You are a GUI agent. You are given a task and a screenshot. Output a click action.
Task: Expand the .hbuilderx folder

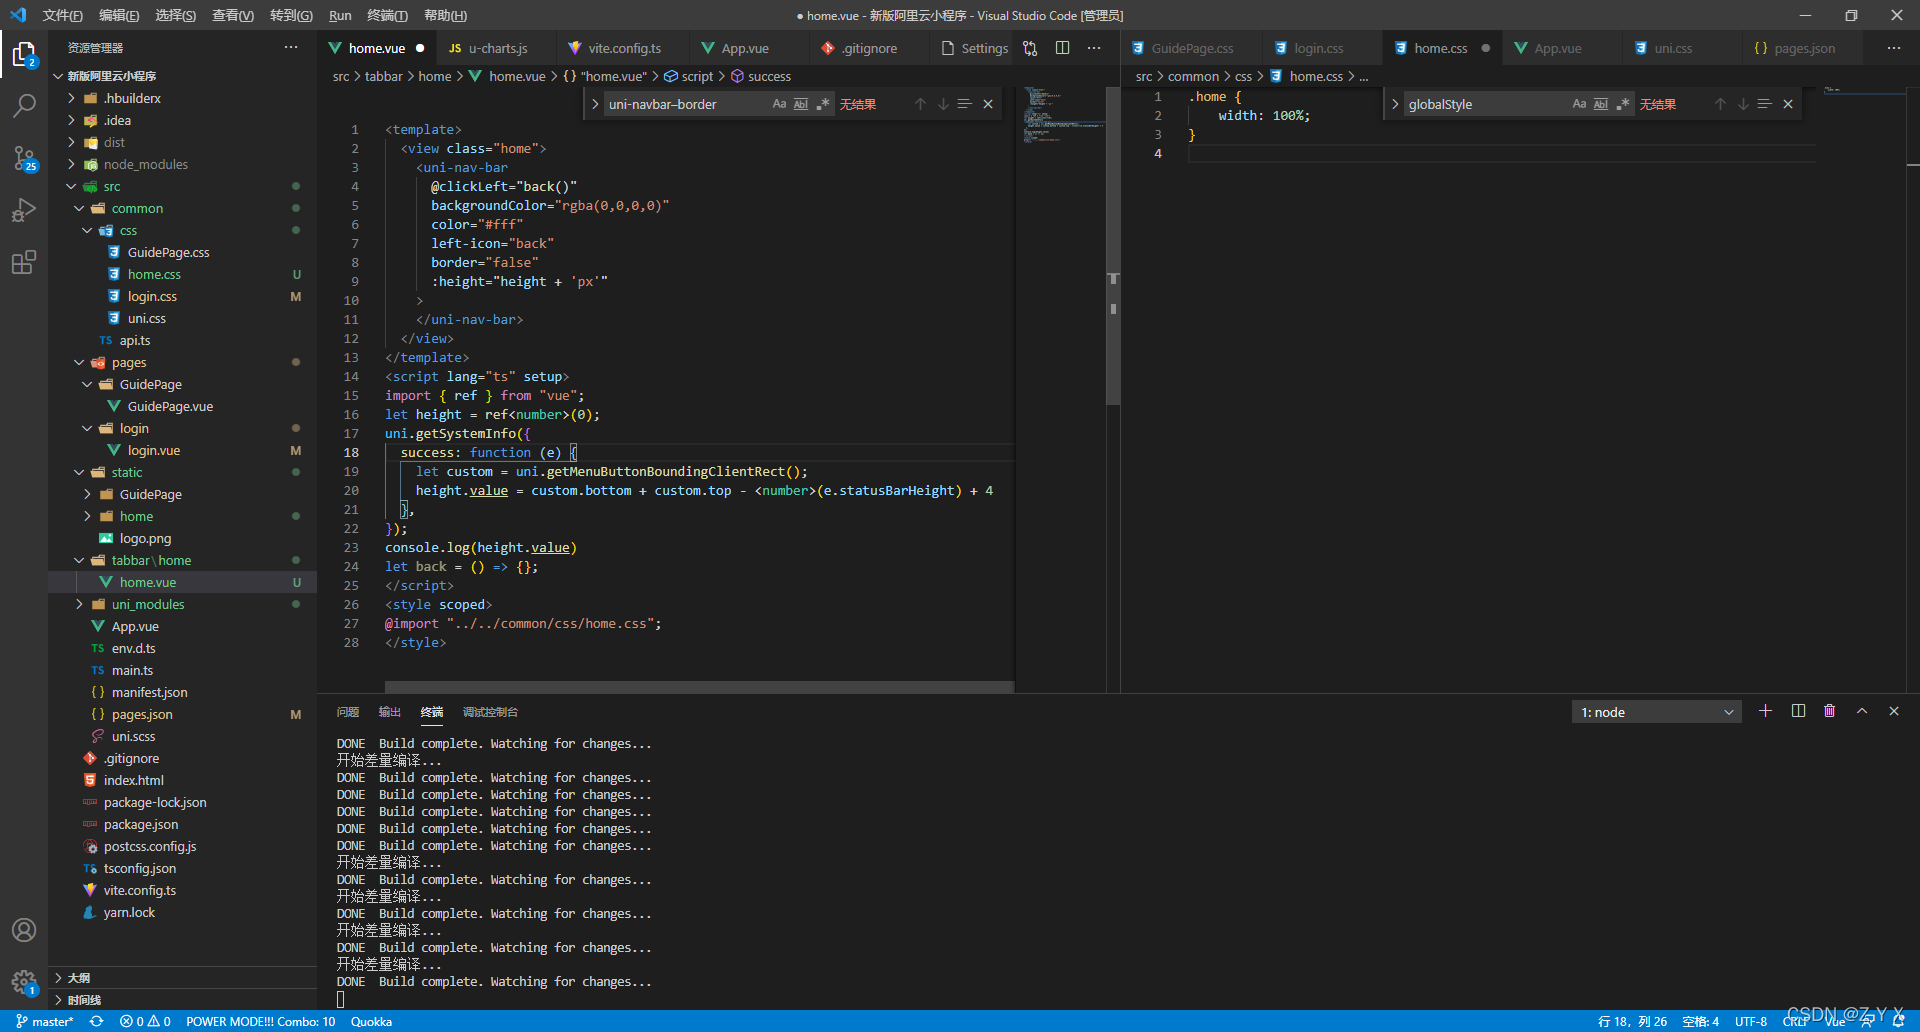71,98
